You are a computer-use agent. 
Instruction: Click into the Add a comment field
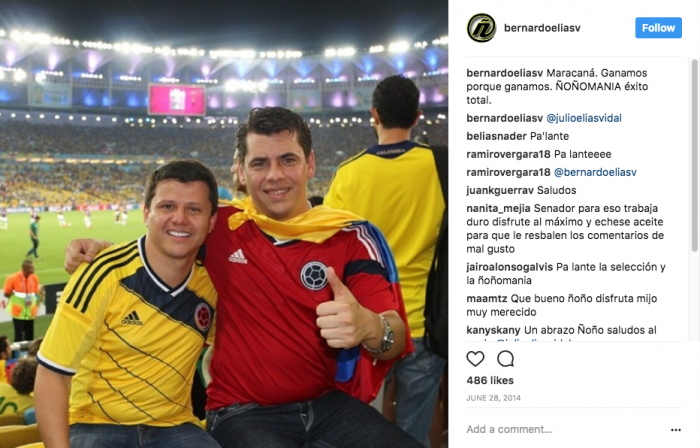[565, 429]
